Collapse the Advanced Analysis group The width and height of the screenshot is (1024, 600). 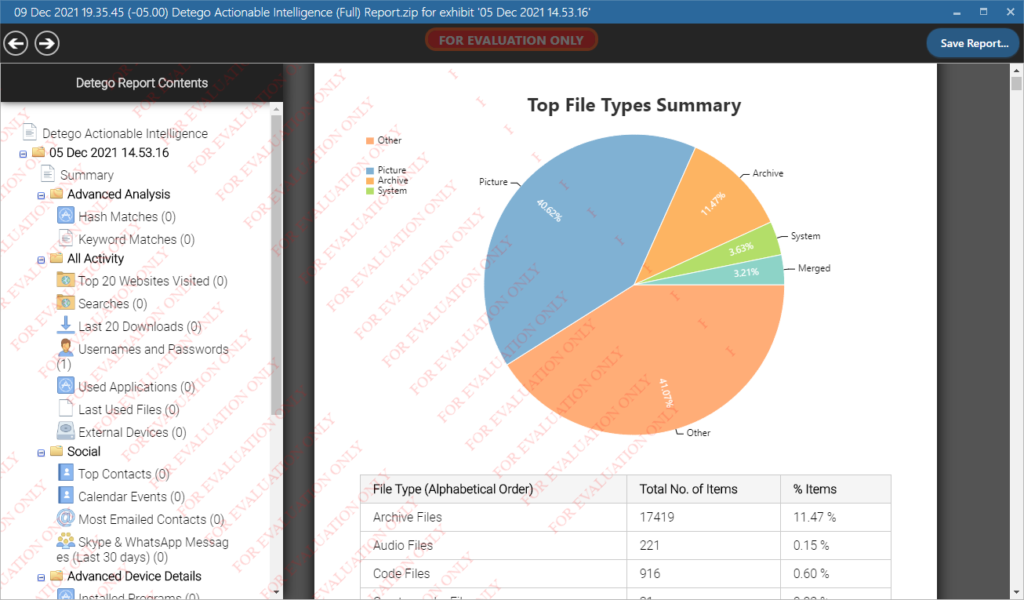(x=41, y=195)
